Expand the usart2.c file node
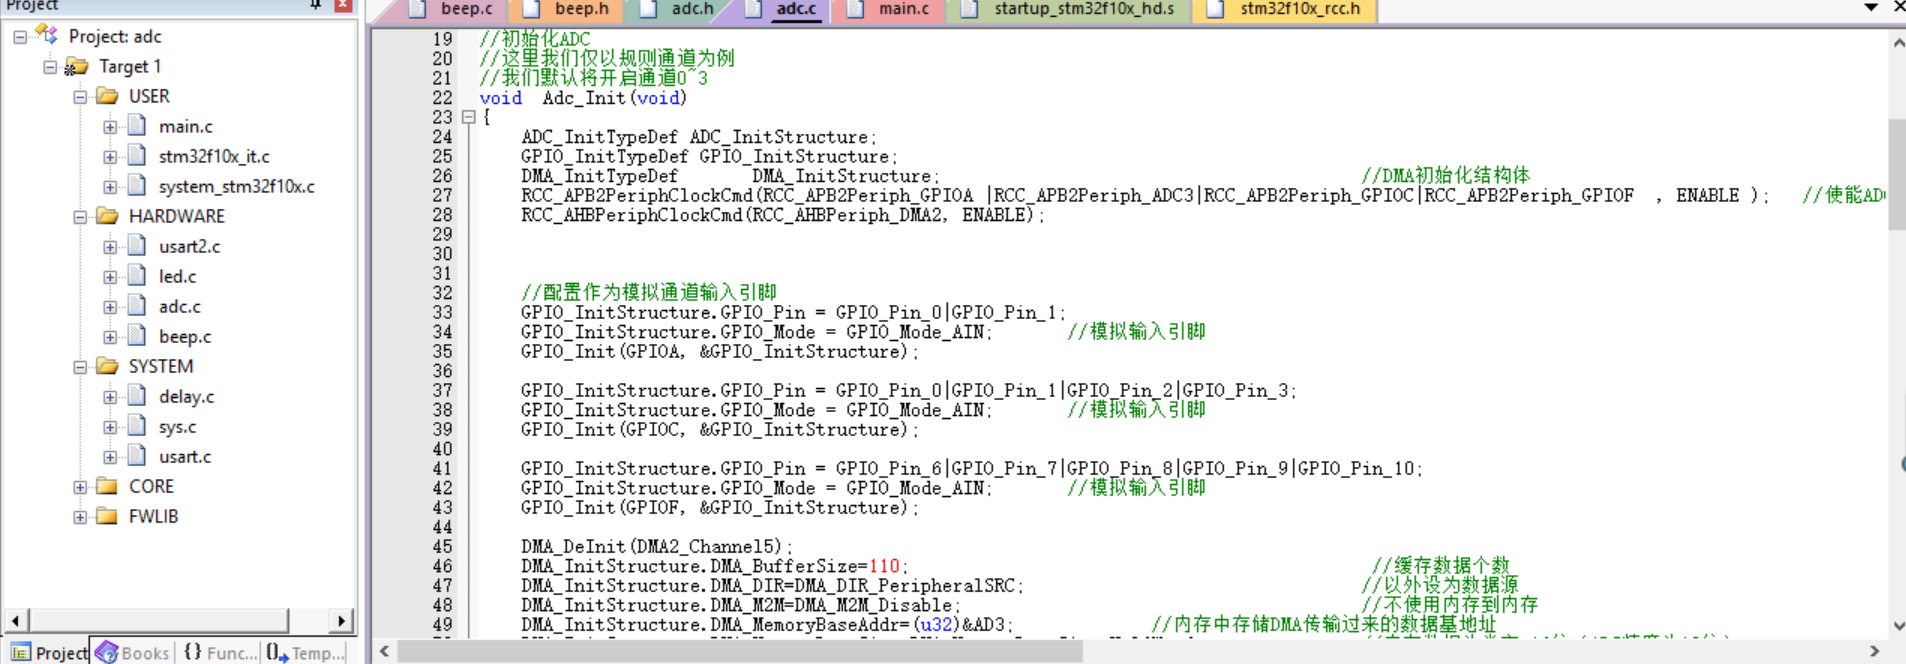Image resolution: width=1906 pixels, height=664 pixels. point(110,247)
